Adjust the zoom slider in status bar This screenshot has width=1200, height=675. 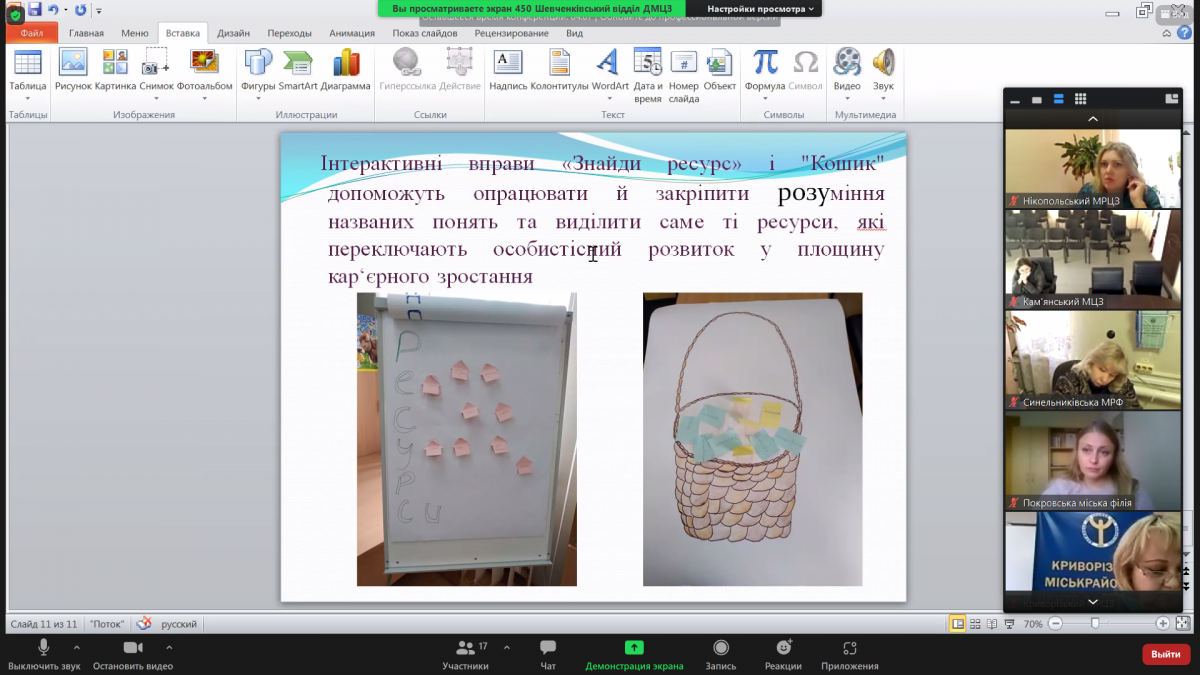(1095, 623)
